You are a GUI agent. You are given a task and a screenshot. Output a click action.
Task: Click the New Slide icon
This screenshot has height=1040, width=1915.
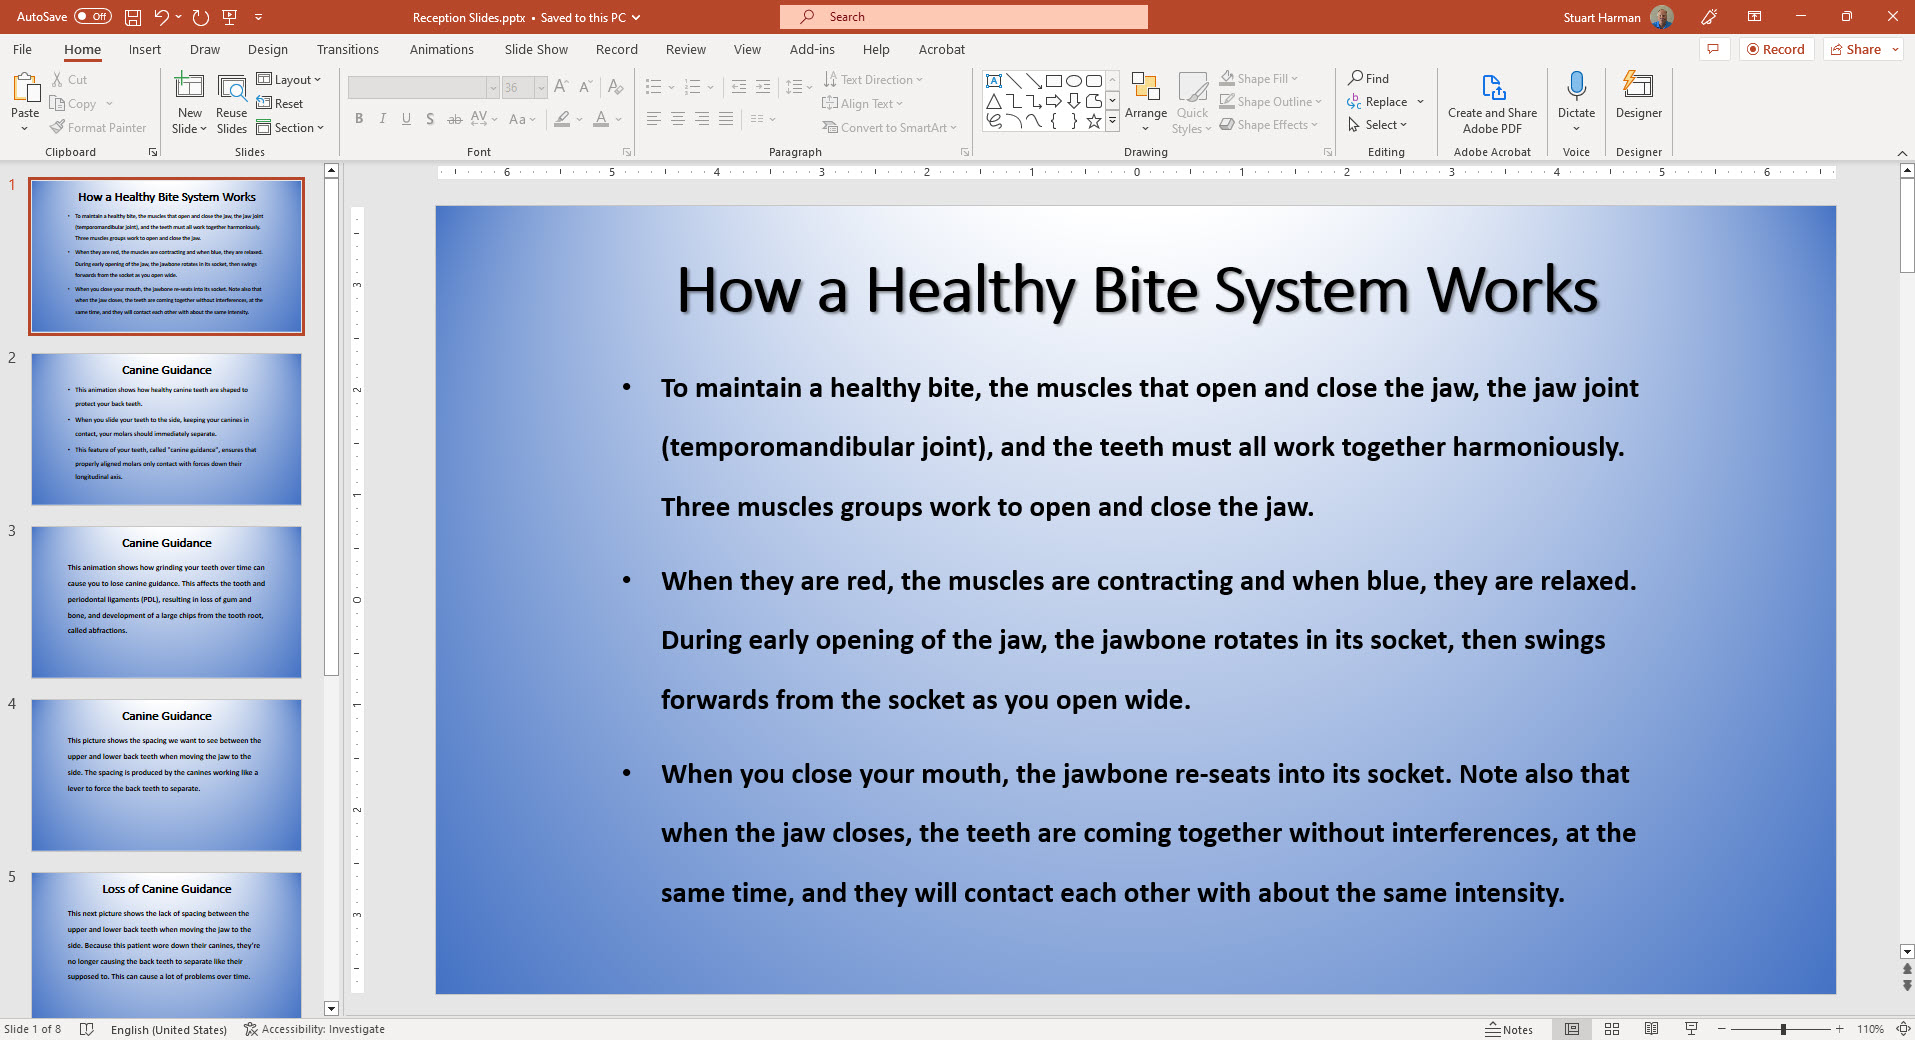coord(189,88)
